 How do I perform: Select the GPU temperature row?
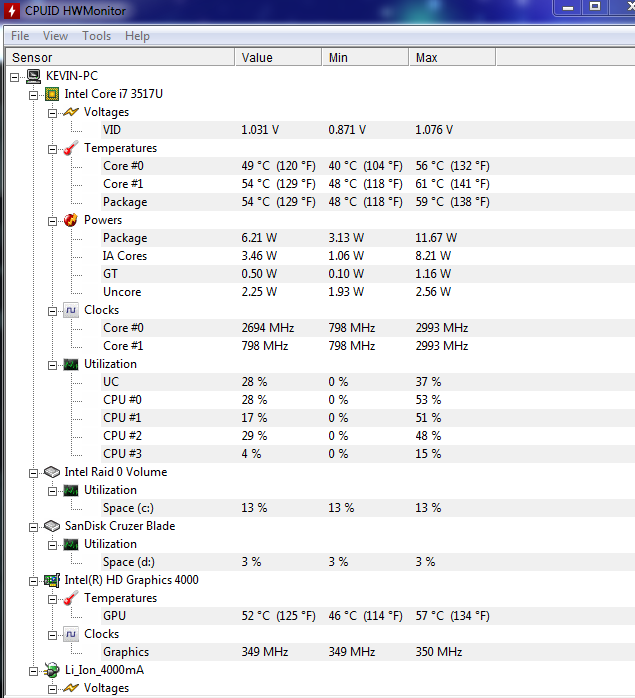[368, 616]
